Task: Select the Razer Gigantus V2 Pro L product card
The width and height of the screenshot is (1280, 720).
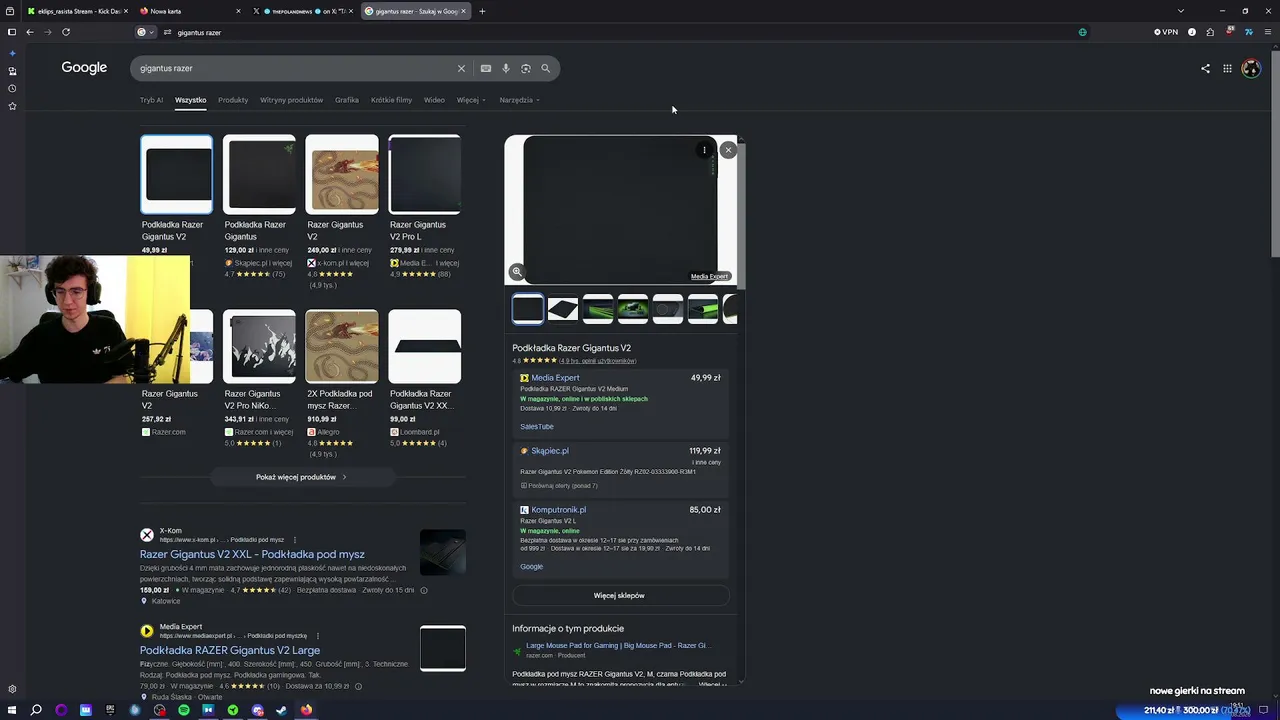Action: pyautogui.click(x=424, y=207)
